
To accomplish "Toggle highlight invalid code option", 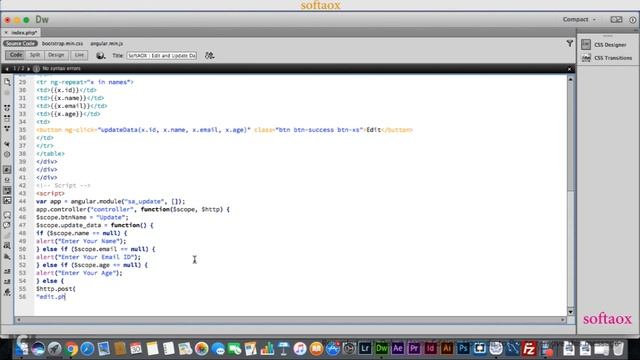I will point(7,180).
